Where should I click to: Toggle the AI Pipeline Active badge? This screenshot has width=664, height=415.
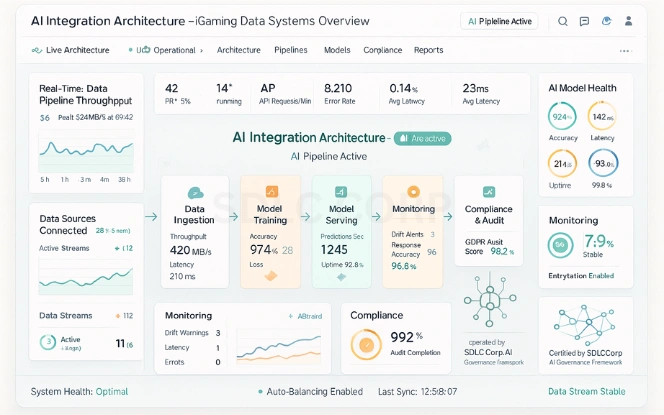tap(500, 21)
